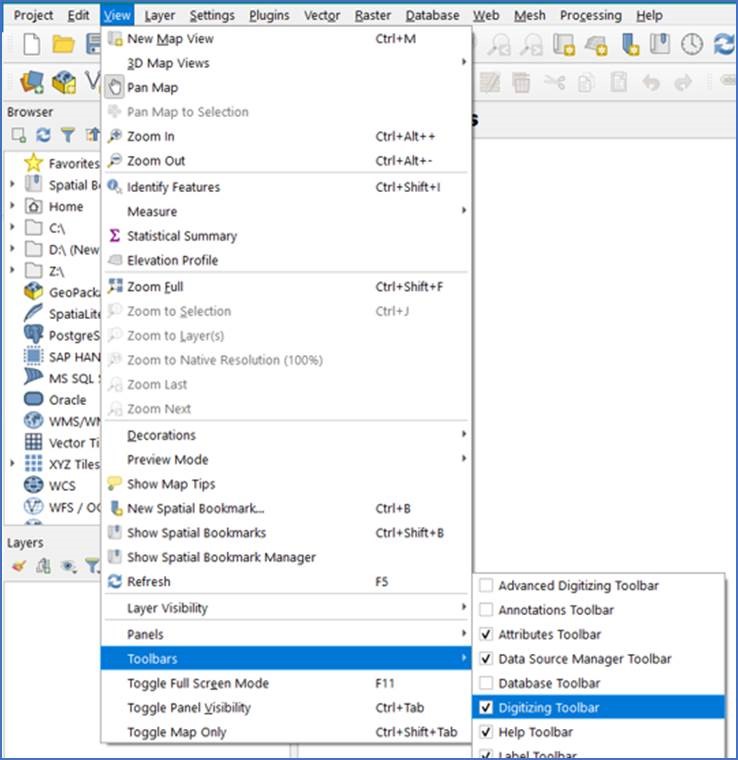Choose Zoom Out menu entry
The width and height of the screenshot is (738, 760).
[286, 160]
